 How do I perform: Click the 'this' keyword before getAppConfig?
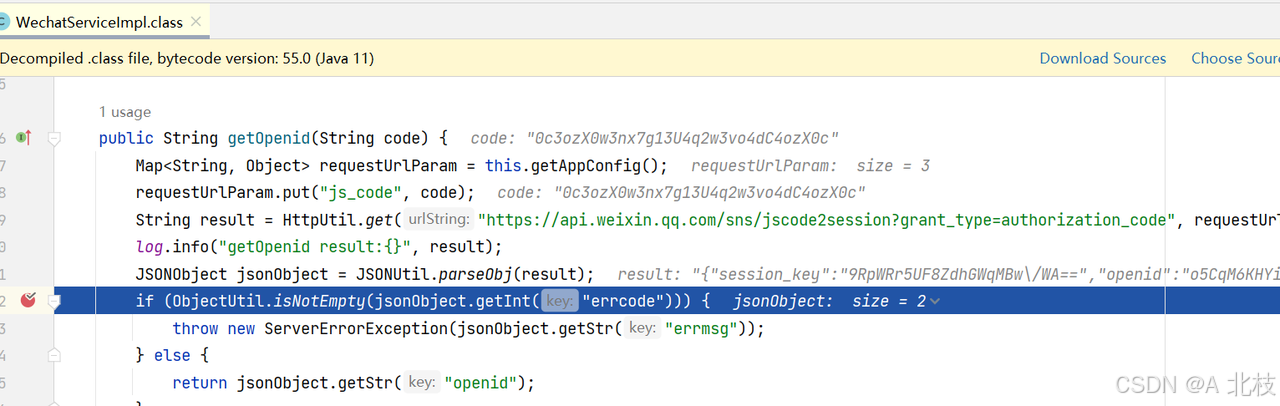(x=503, y=165)
